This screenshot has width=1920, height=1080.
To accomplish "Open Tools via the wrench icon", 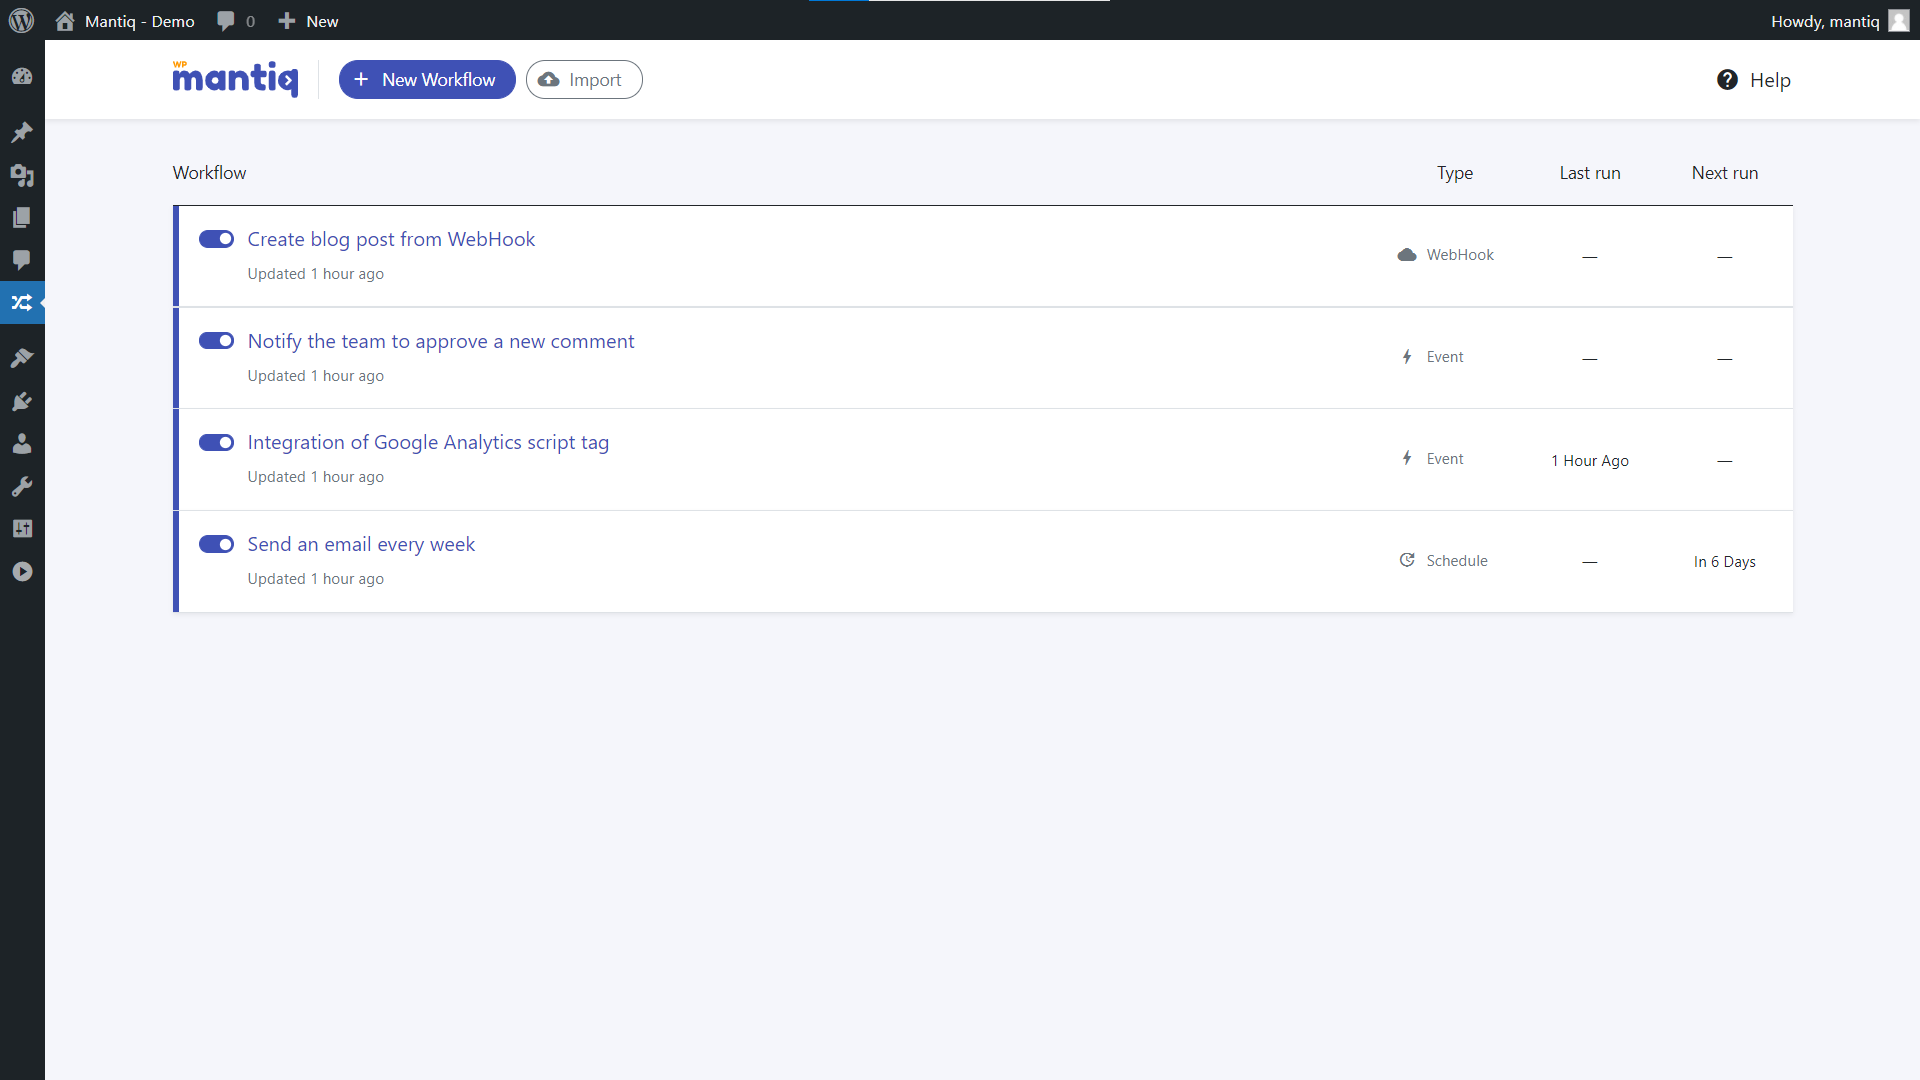I will pos(22,486).
